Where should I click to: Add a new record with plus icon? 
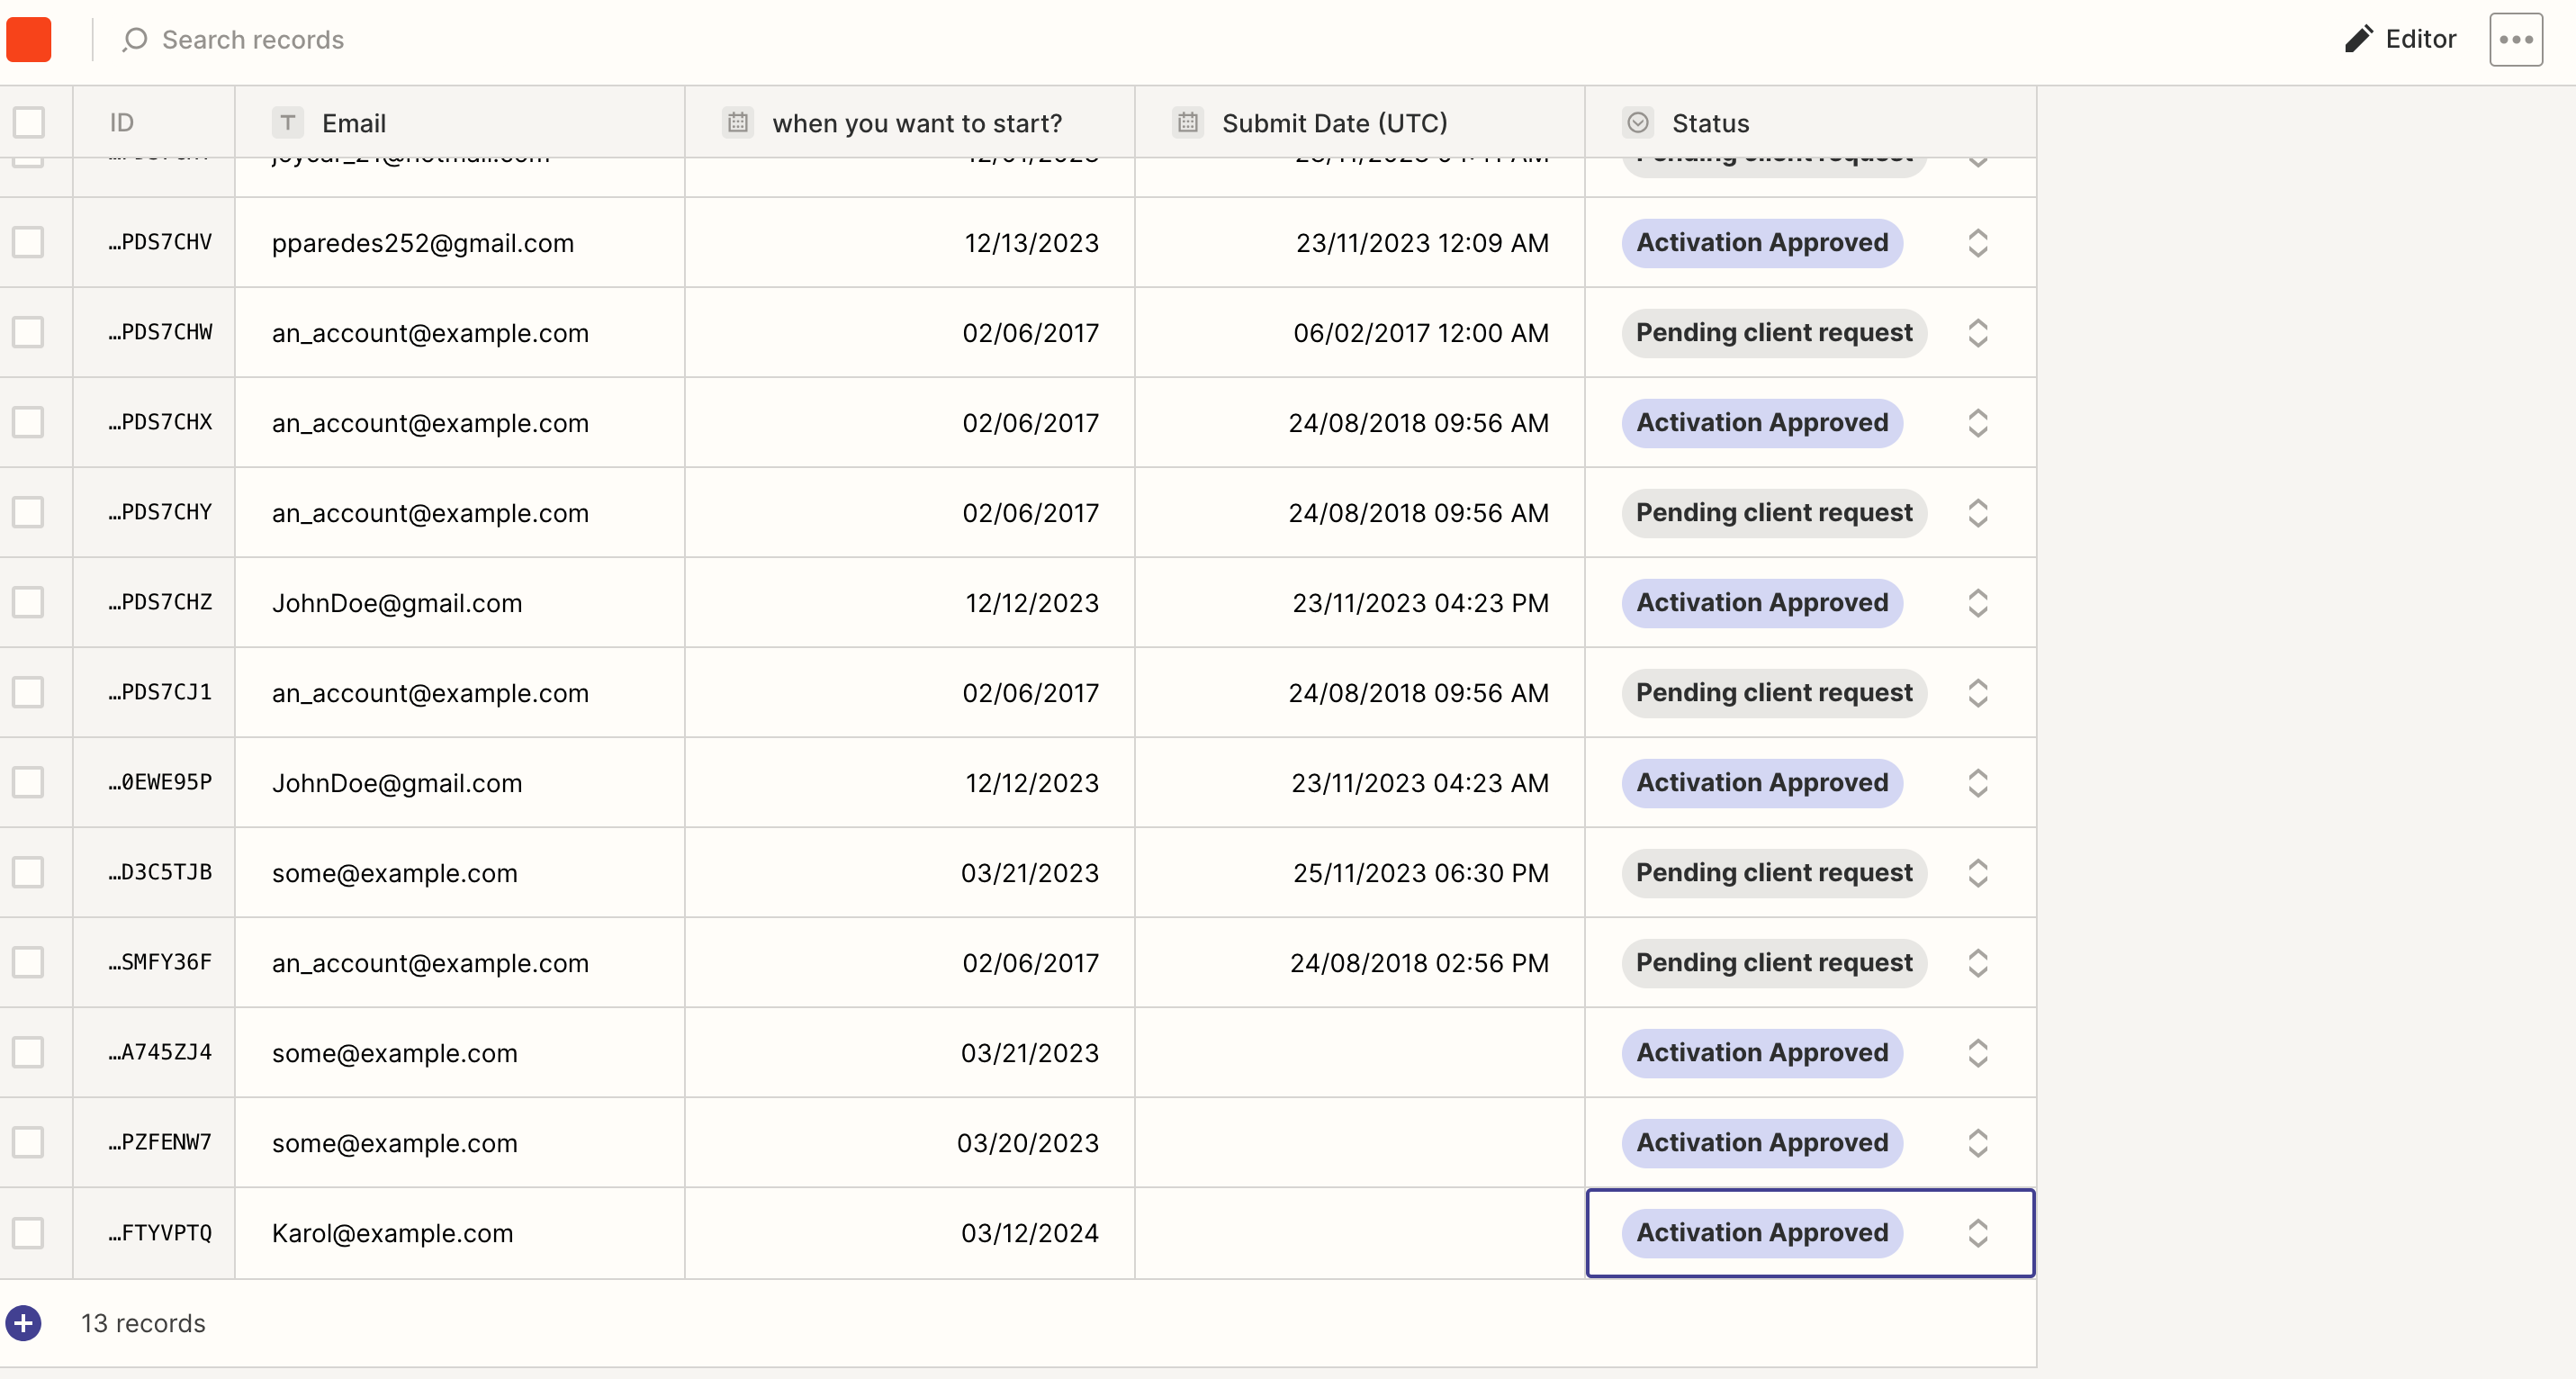click(x=24, y=1323)
